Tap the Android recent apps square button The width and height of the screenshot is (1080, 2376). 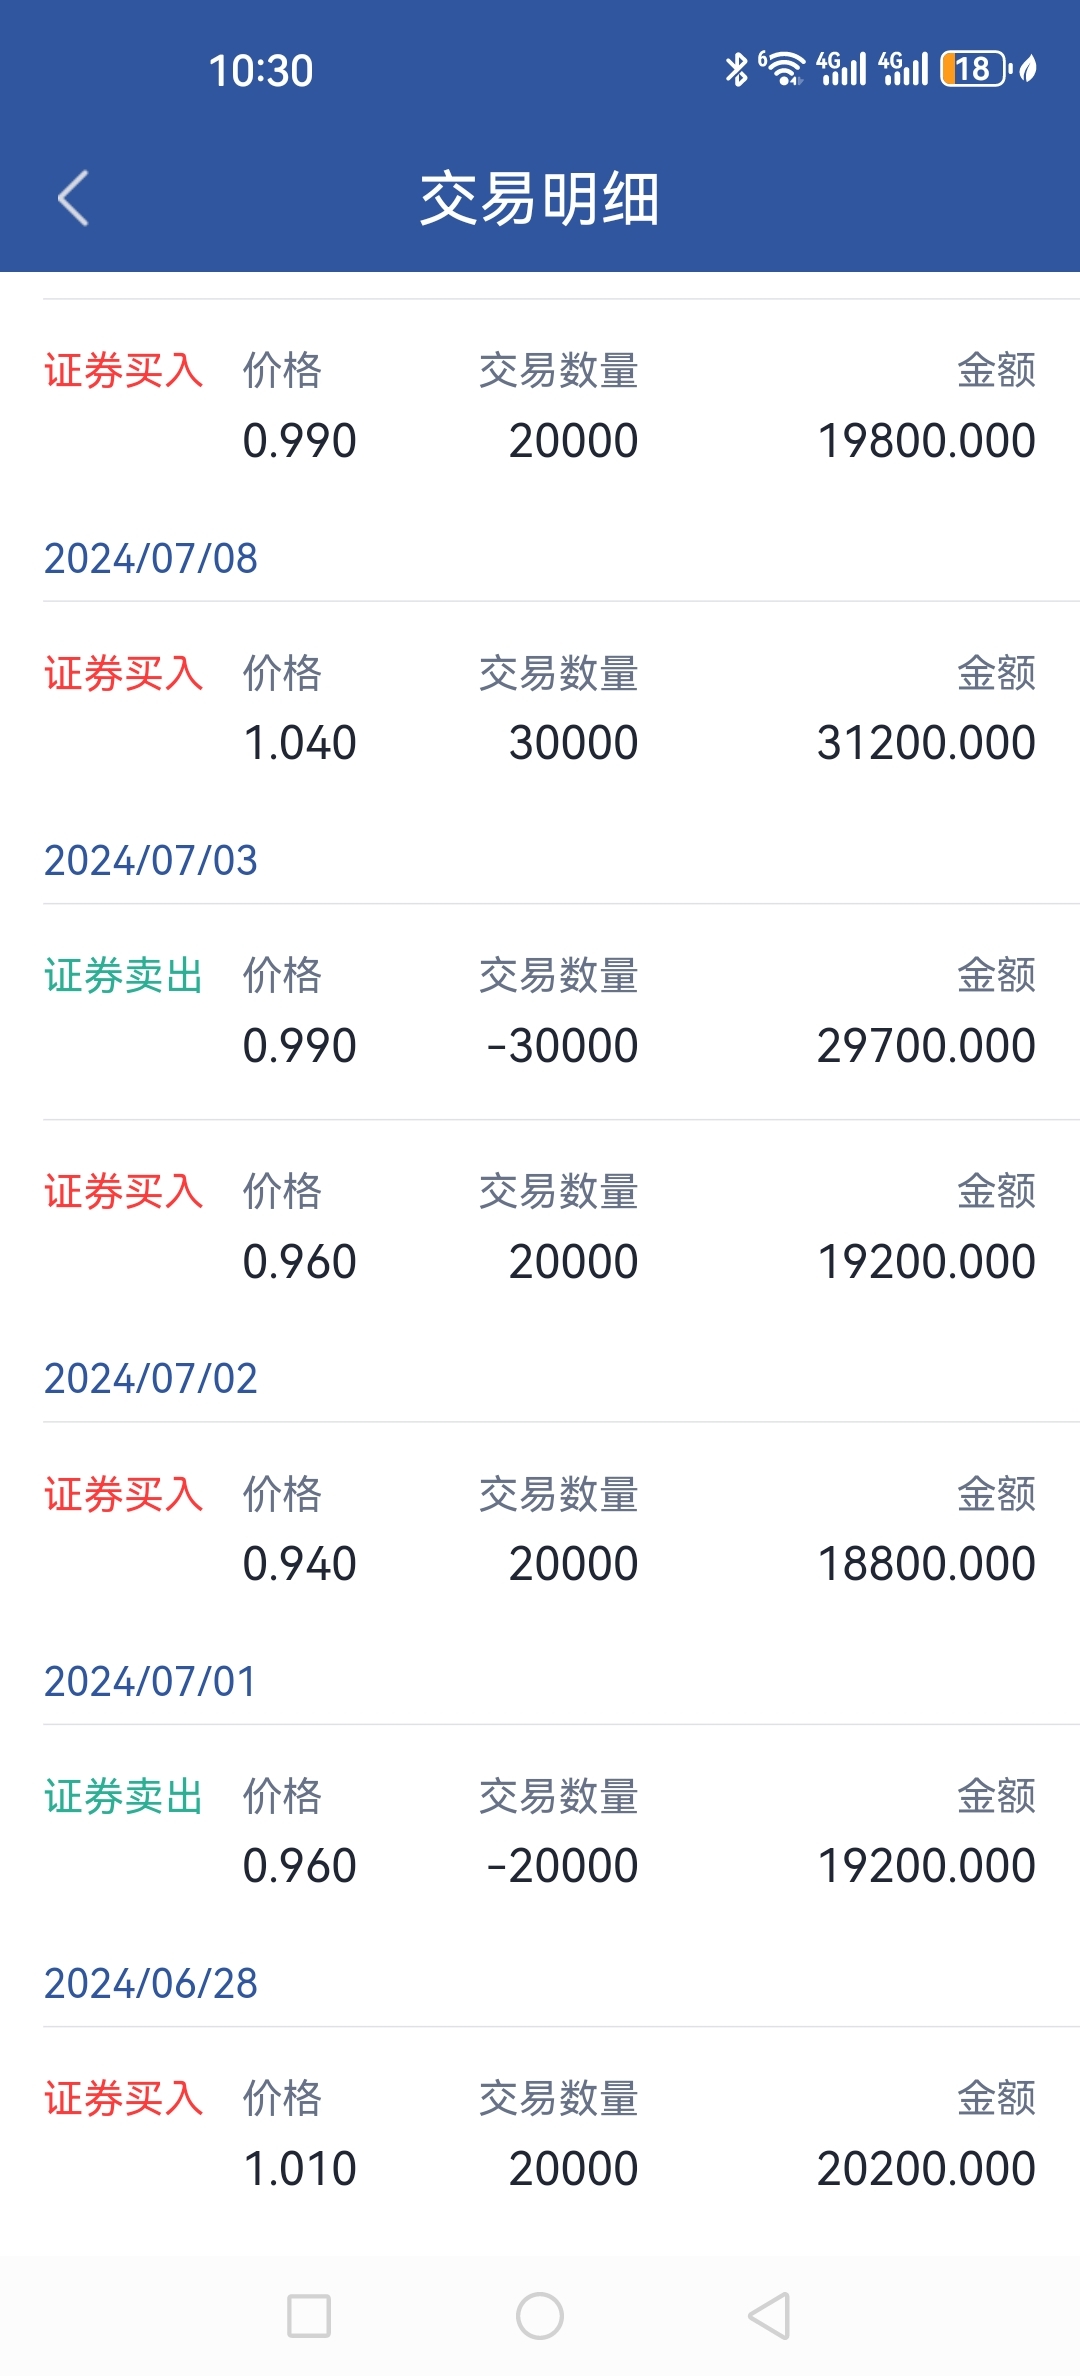point(309,2316)
